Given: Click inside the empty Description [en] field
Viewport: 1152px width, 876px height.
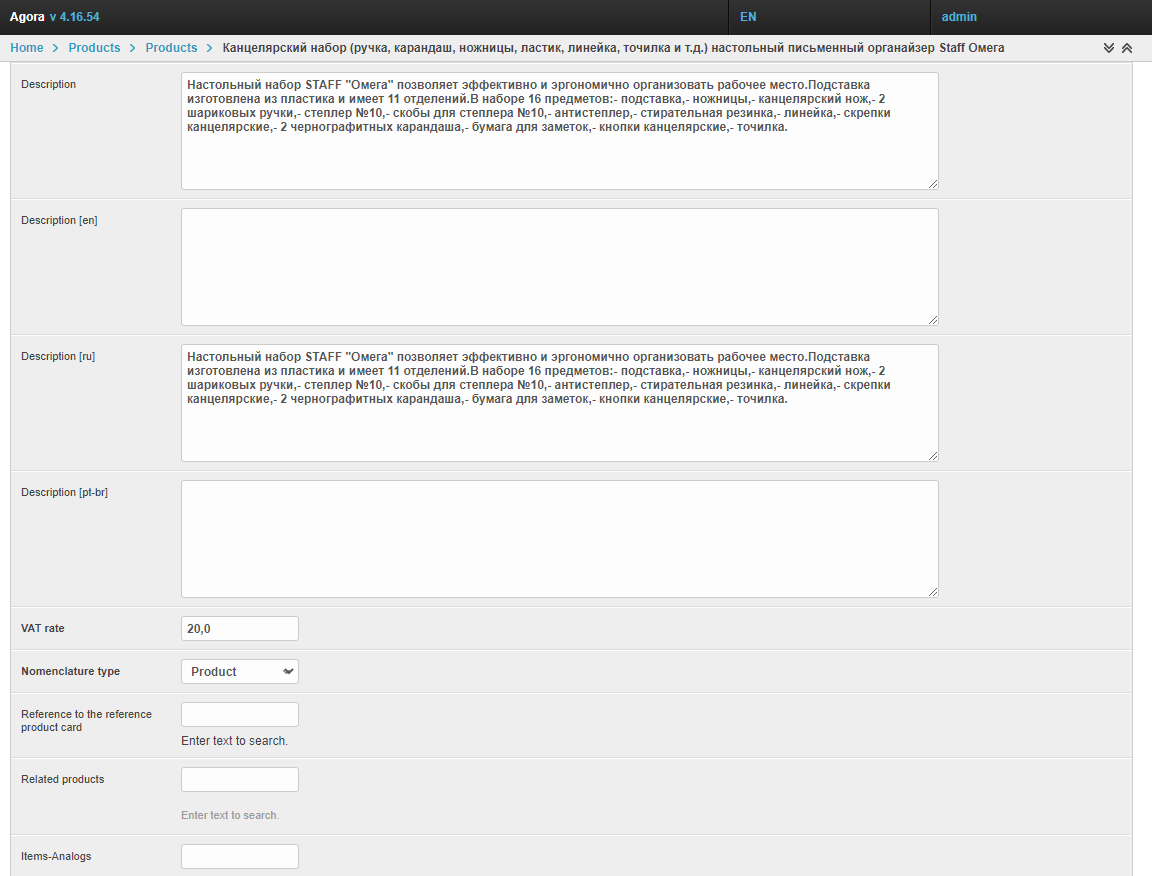Looking at the screenshot, I should point(559,267).
